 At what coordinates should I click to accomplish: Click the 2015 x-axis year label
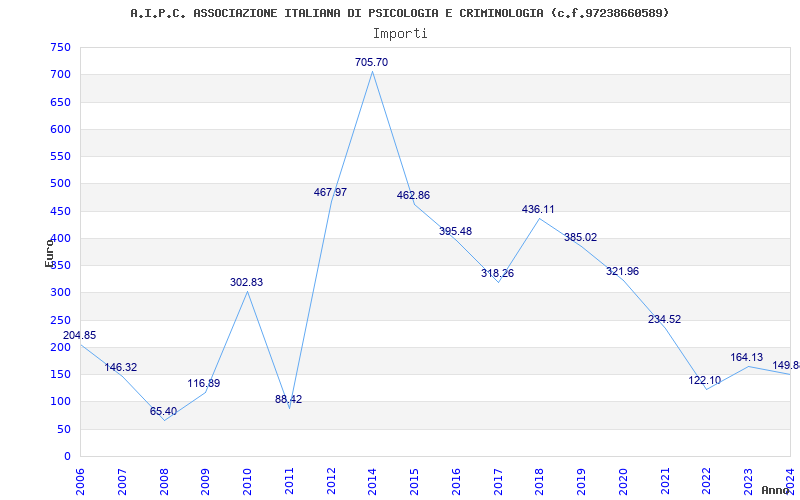pyautogui.click(x=414, y=482)
